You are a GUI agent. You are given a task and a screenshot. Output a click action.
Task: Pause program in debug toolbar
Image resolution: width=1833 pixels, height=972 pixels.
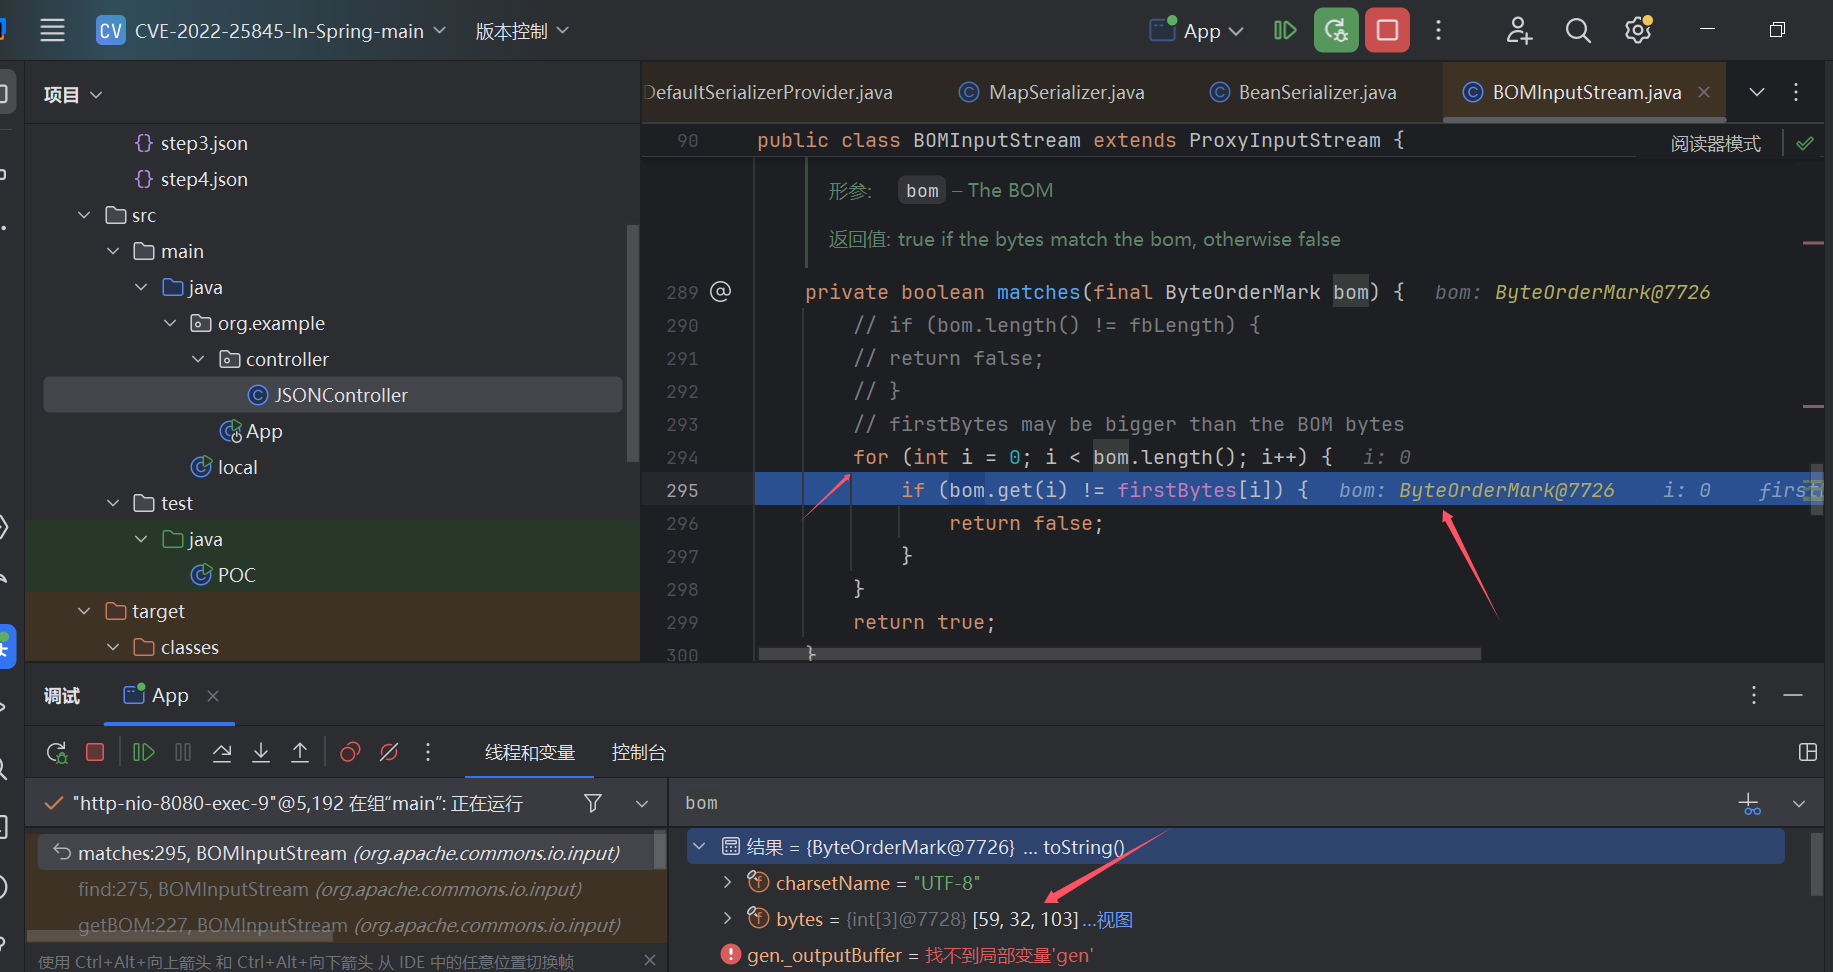(x=183, y=752)
